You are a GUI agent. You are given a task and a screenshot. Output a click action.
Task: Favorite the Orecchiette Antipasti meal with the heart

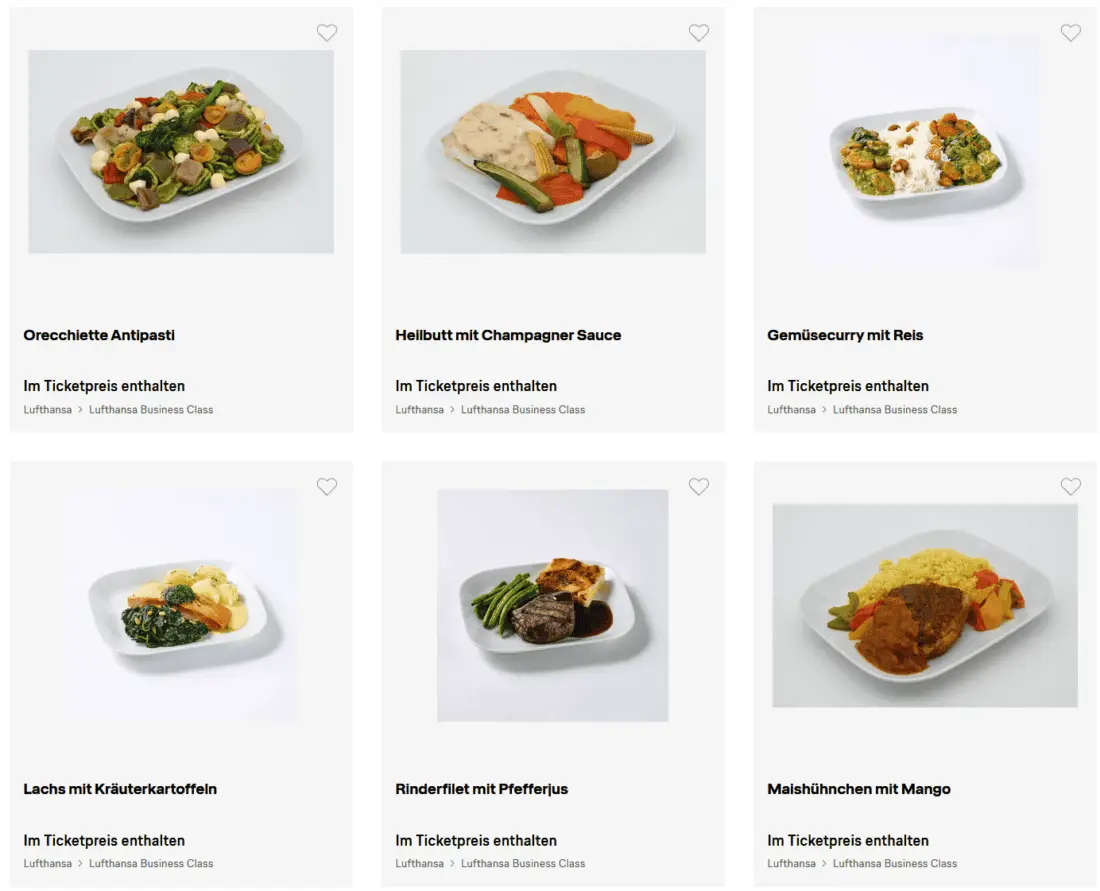click(327, 33)
